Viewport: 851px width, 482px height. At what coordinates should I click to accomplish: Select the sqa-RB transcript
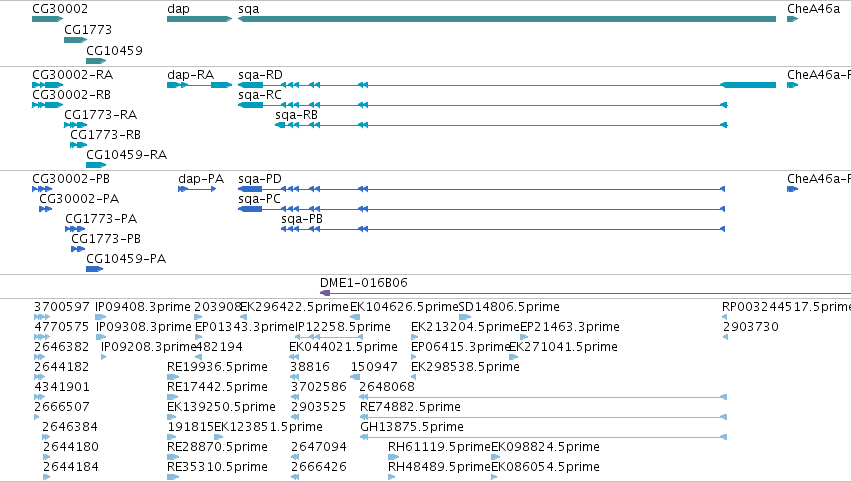tap(501, 125)
